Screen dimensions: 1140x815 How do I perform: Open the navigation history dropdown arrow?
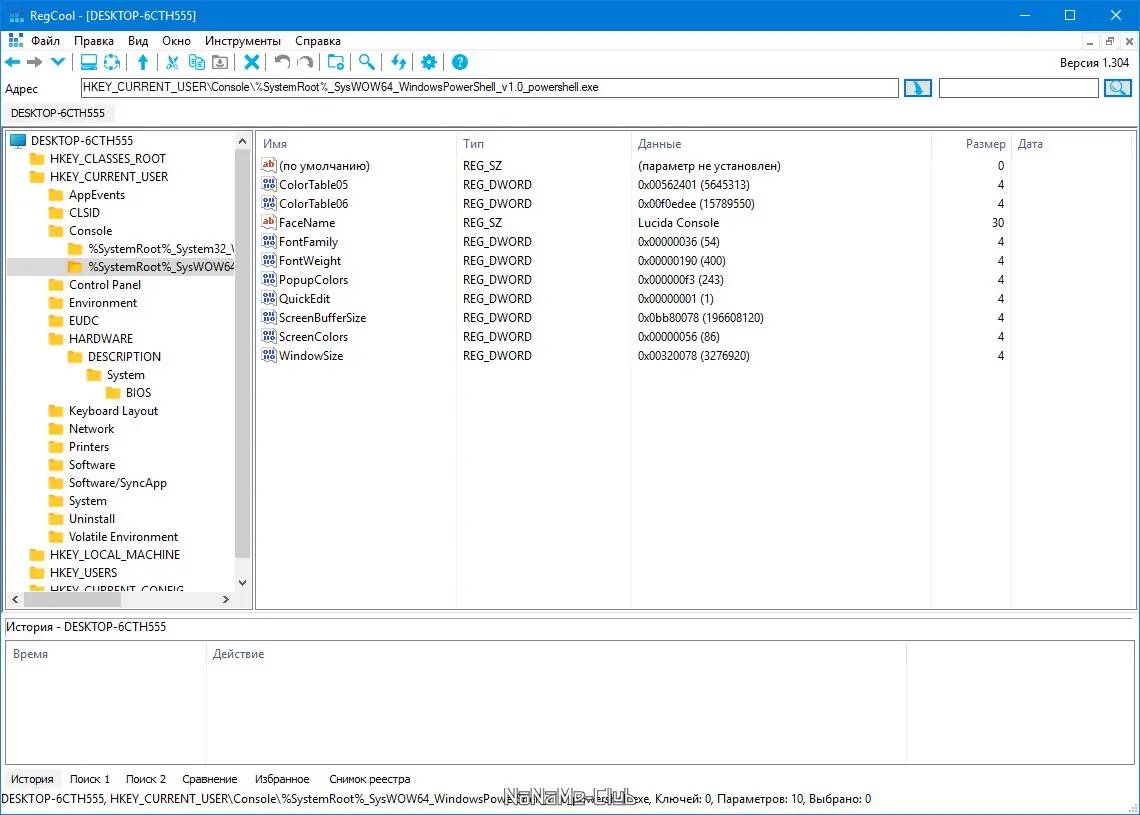tap(57, 63)
